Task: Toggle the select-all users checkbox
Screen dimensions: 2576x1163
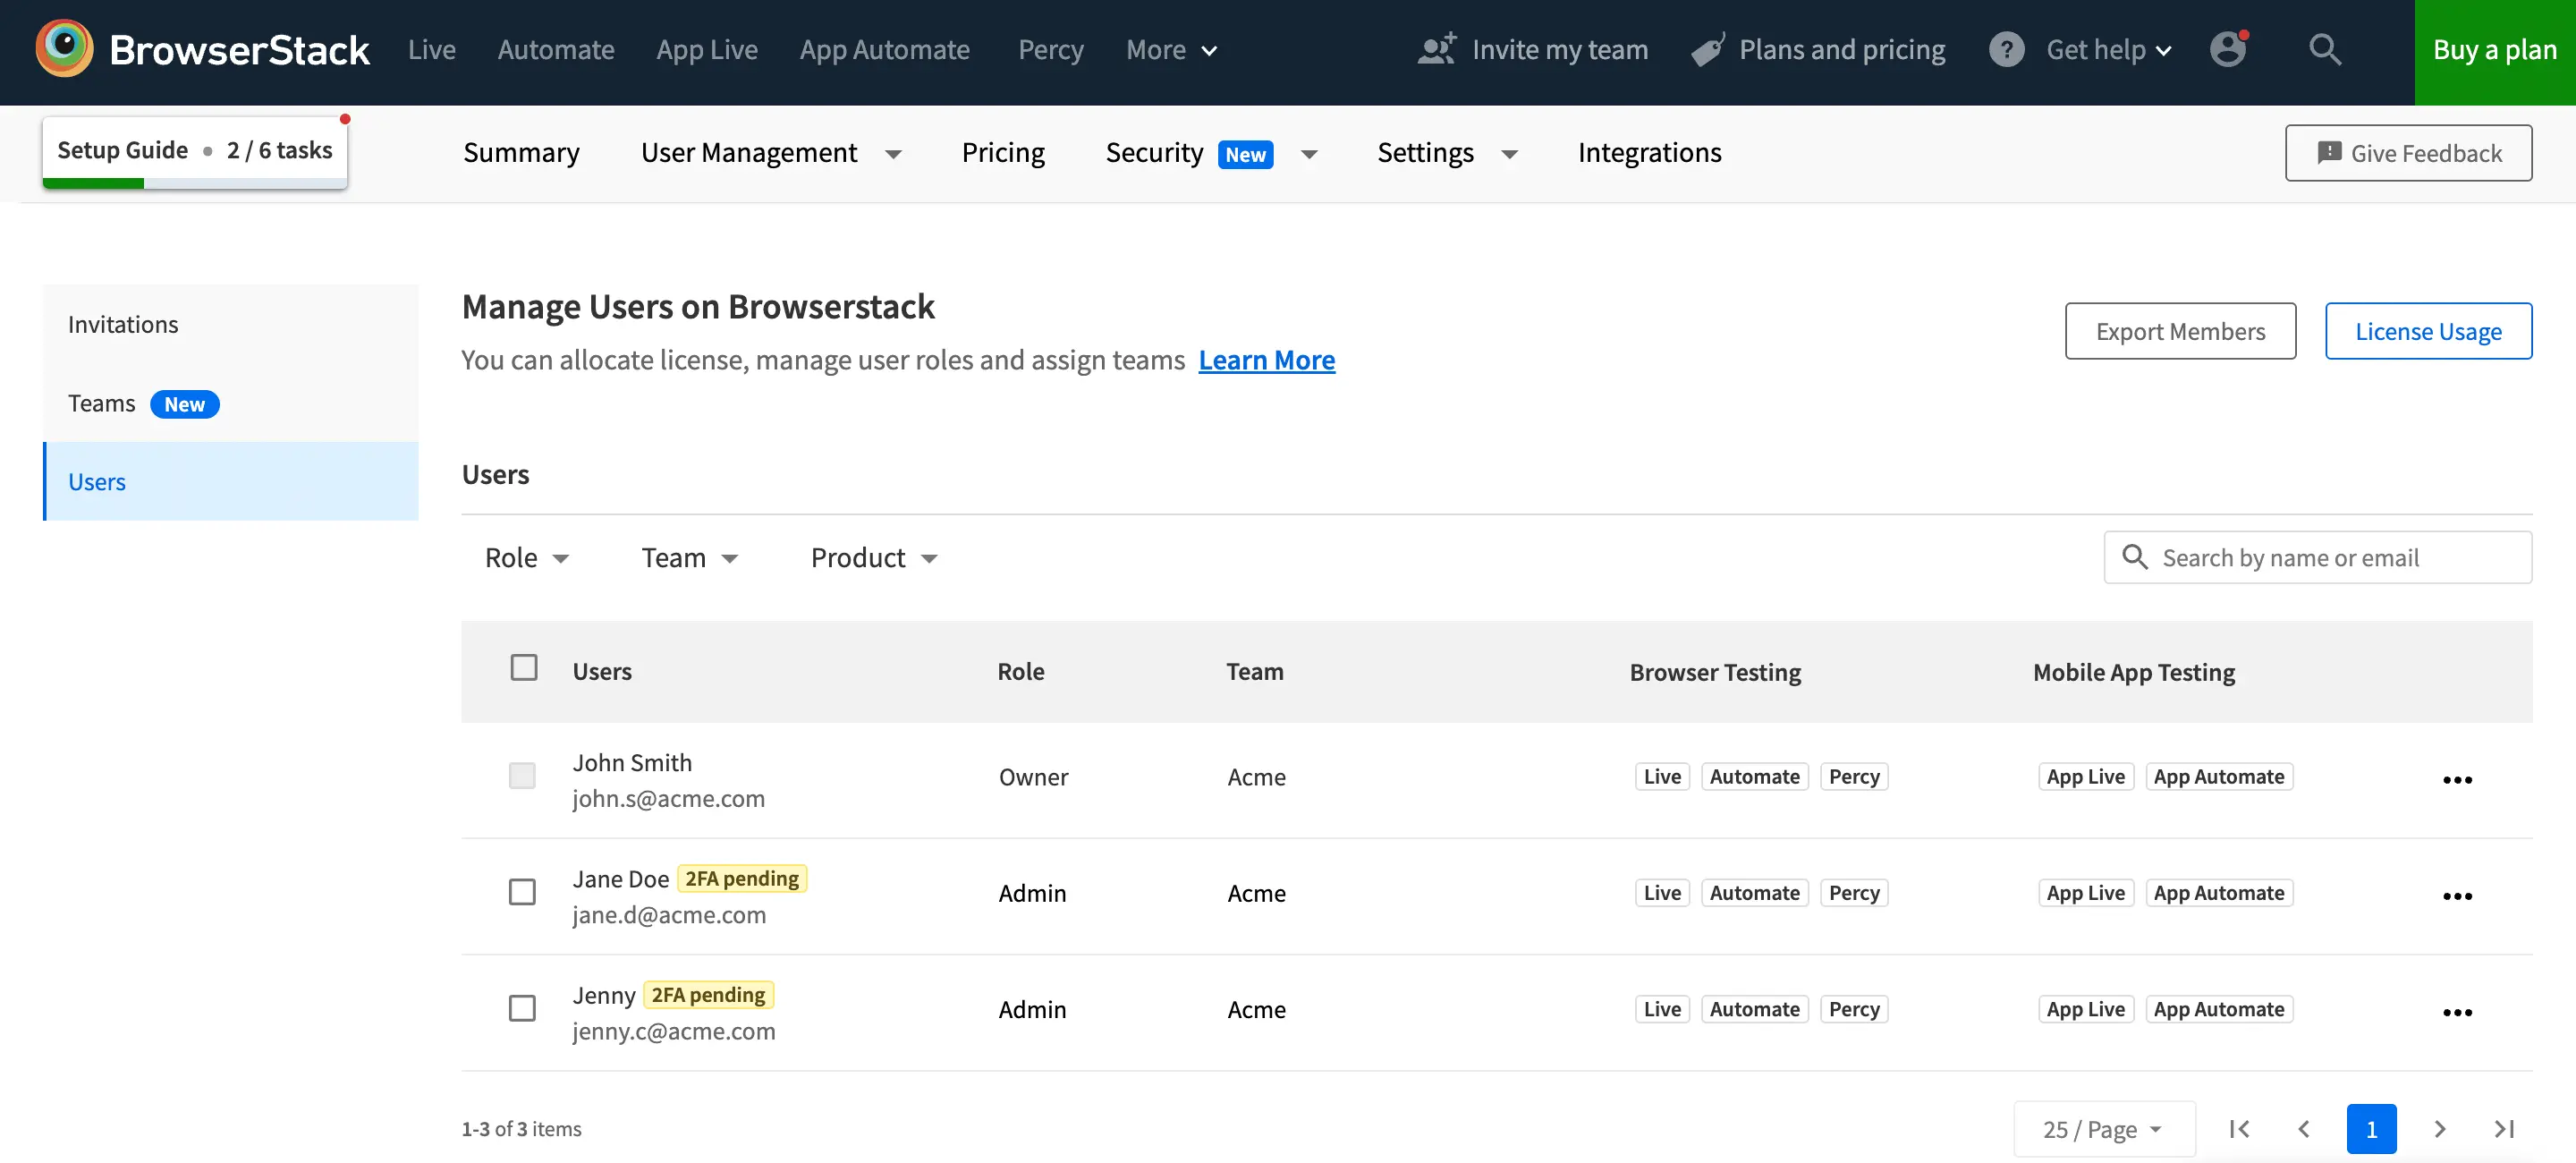Action: (524, 667)
